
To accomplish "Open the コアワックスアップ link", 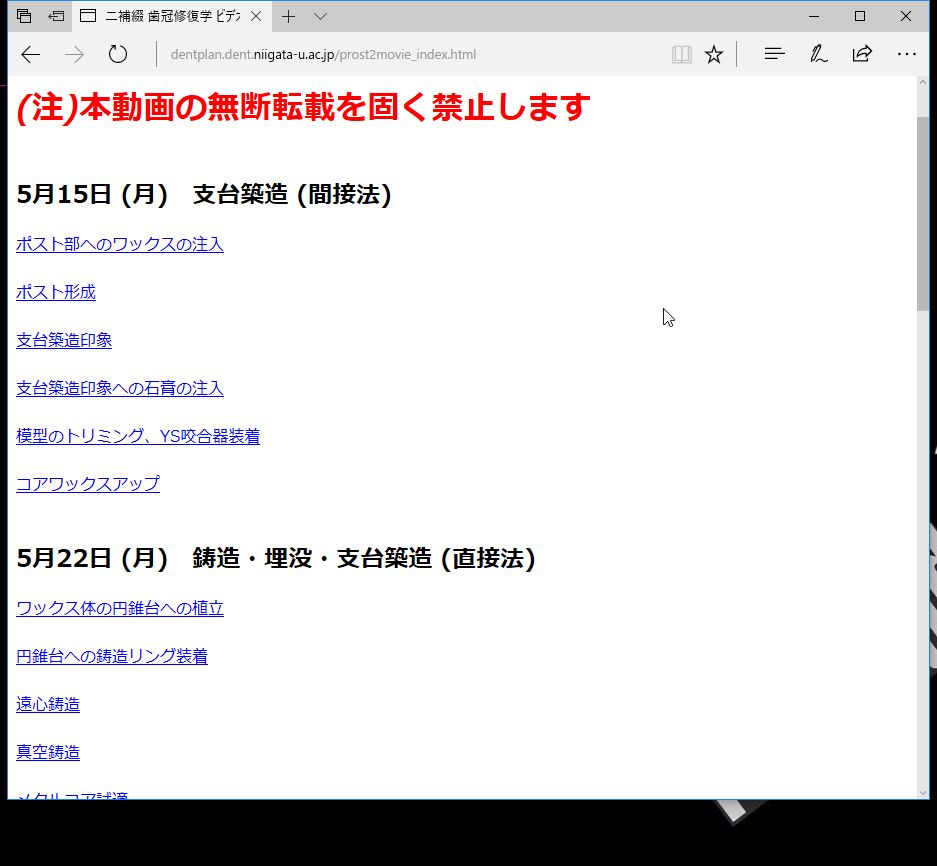I will tap(88, 484).
